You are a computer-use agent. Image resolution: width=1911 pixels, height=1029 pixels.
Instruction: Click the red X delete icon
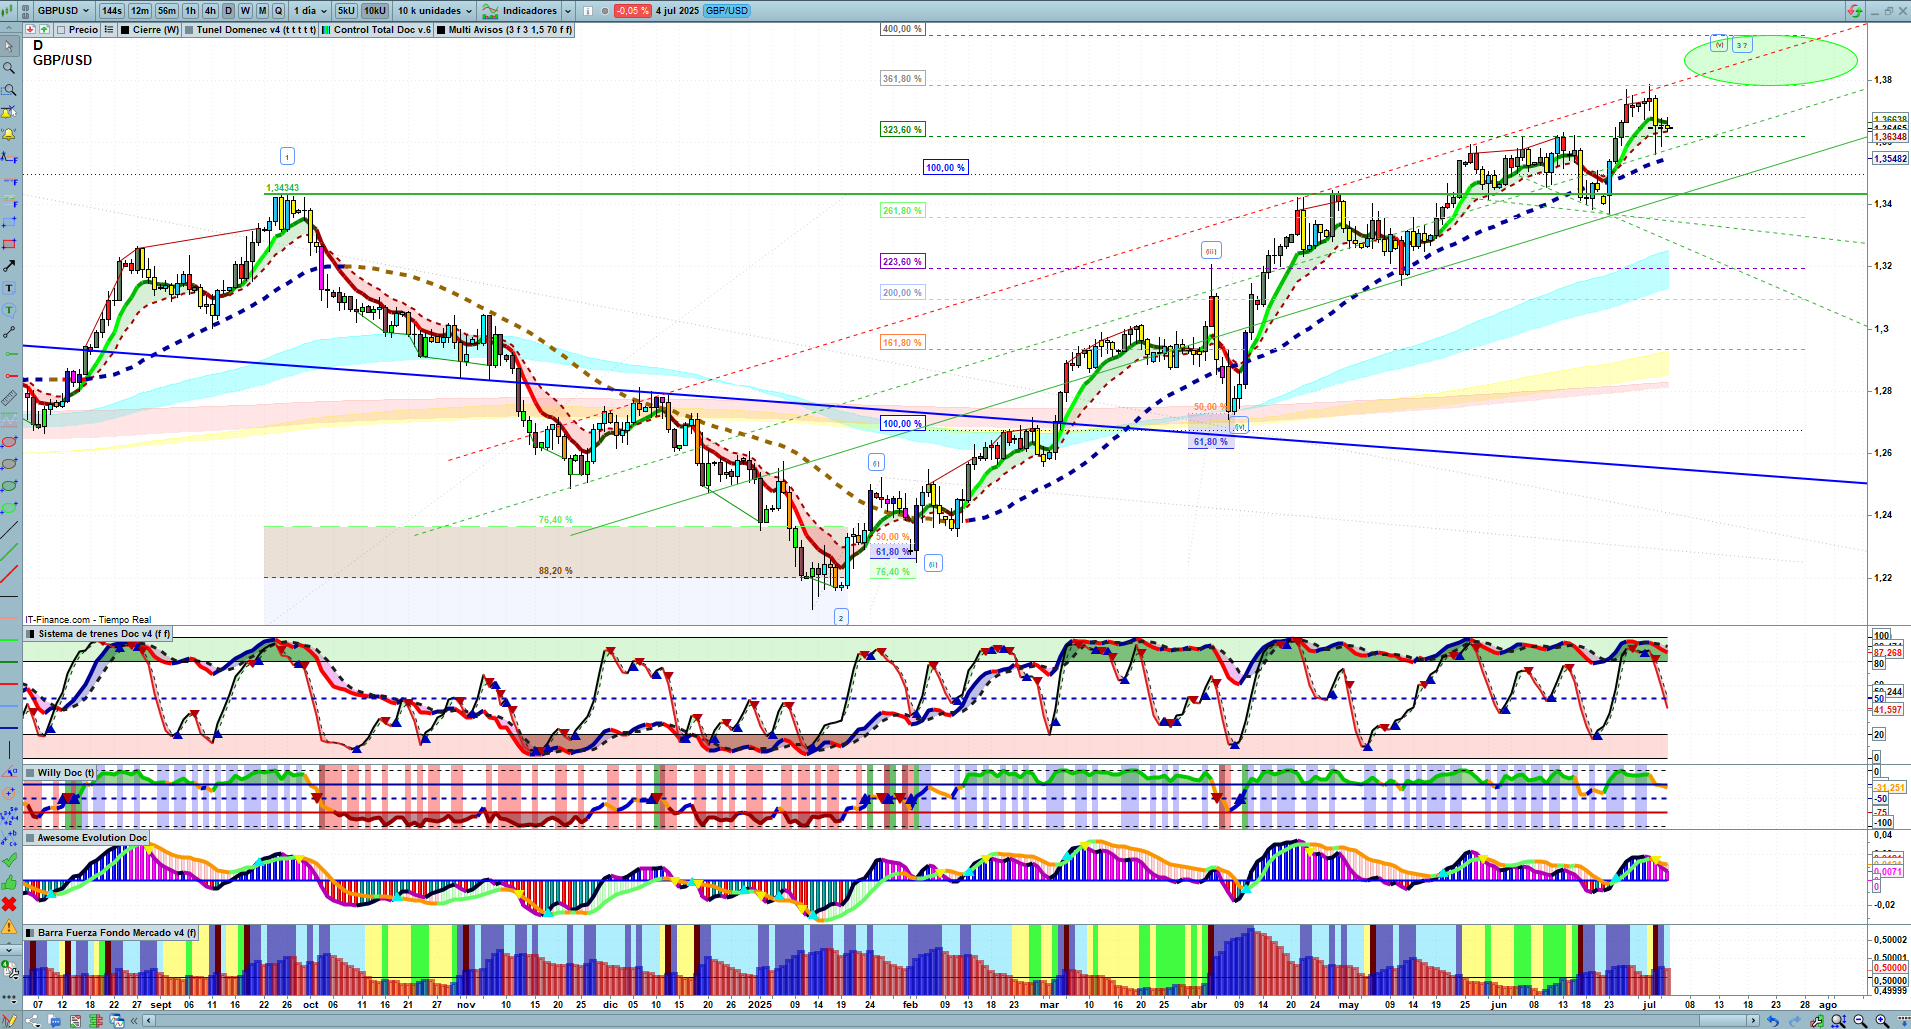tap(9, 904)
